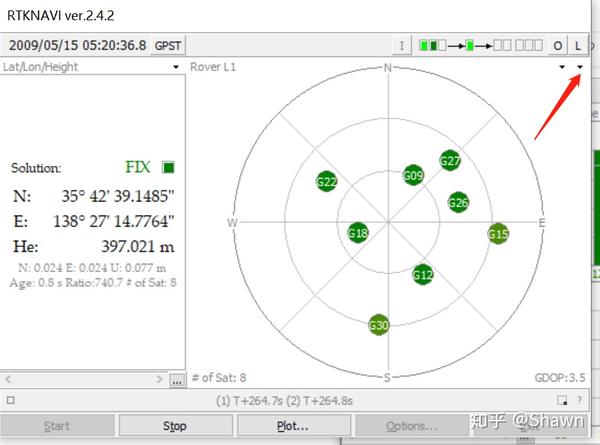Open the ellipsis button beside the scrollbar

coord(177,380)
